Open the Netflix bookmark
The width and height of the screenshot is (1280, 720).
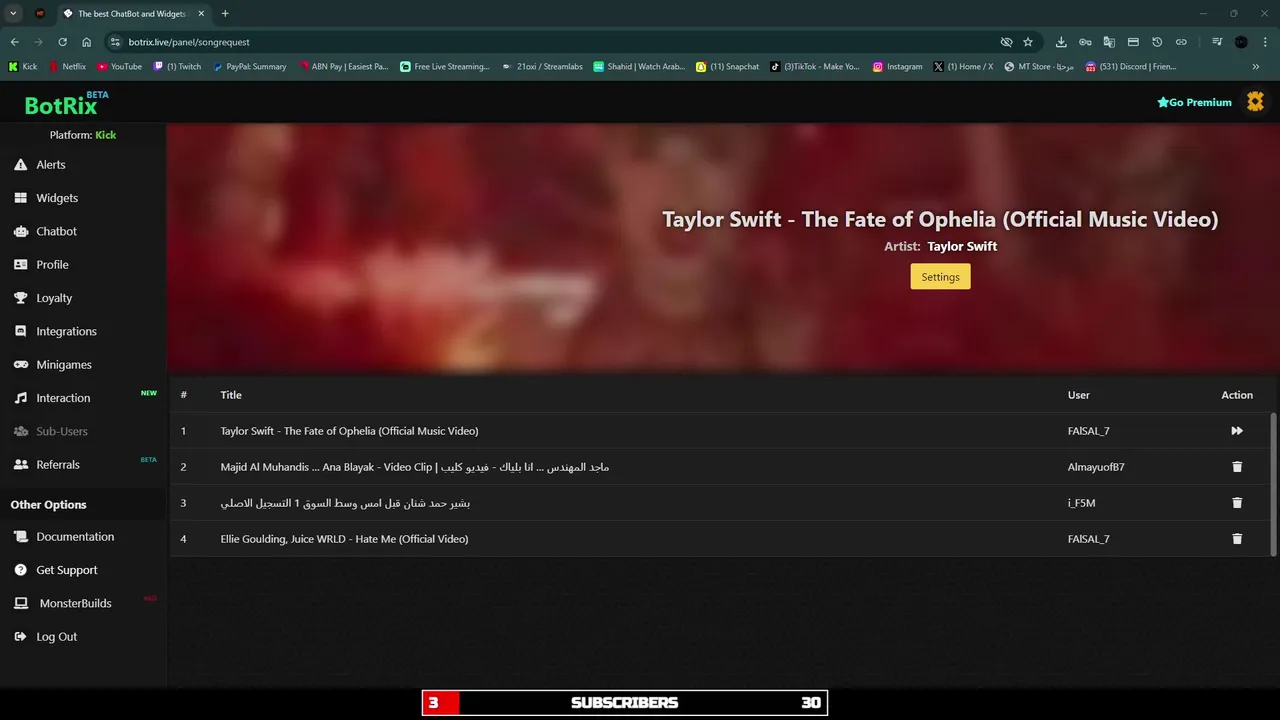tap(68, 67)
